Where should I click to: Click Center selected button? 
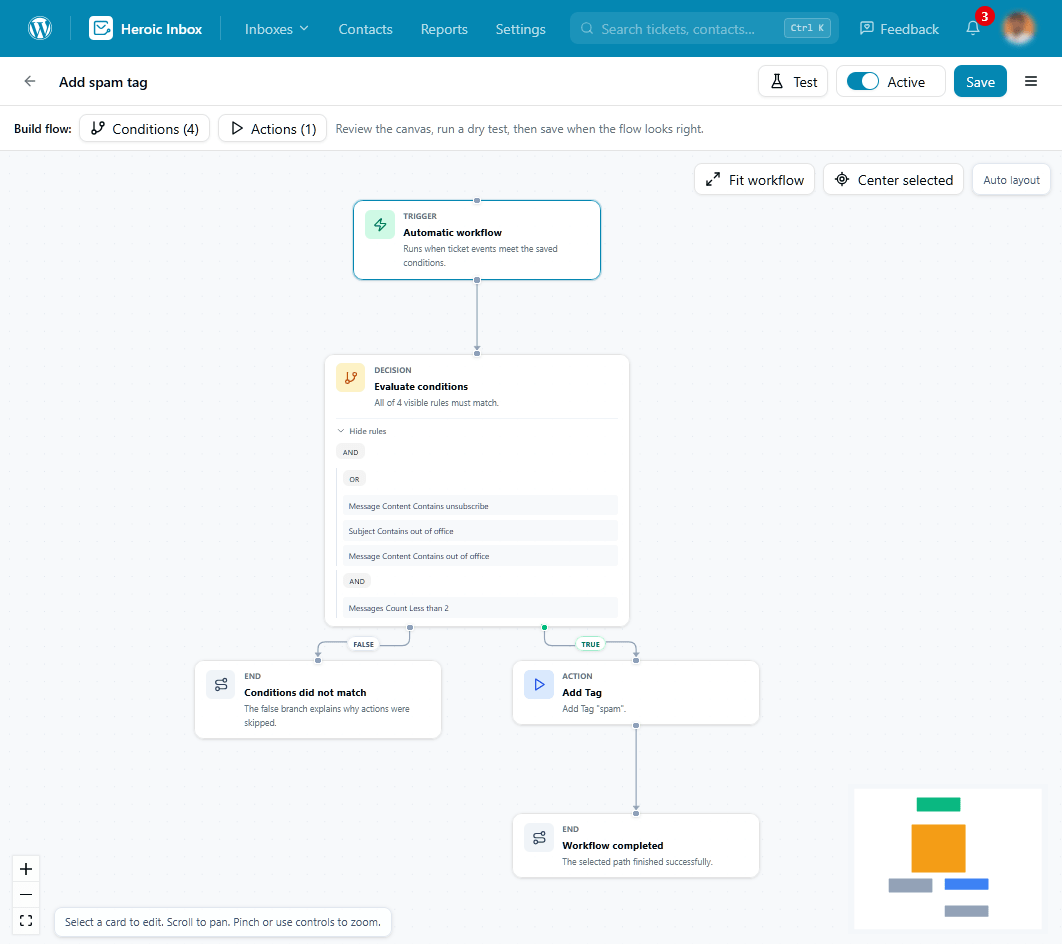click(x=893, y=179)
